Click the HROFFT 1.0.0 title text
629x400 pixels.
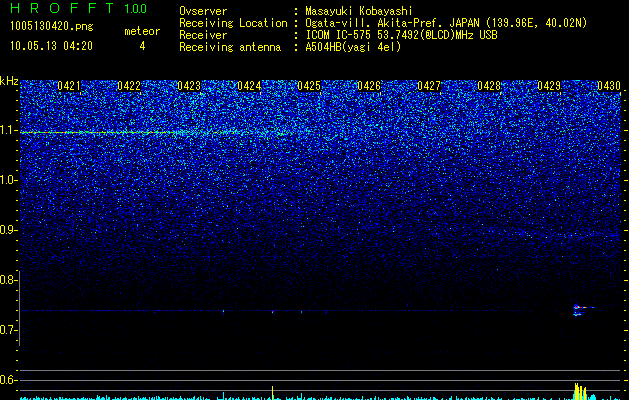coord(78,8)
